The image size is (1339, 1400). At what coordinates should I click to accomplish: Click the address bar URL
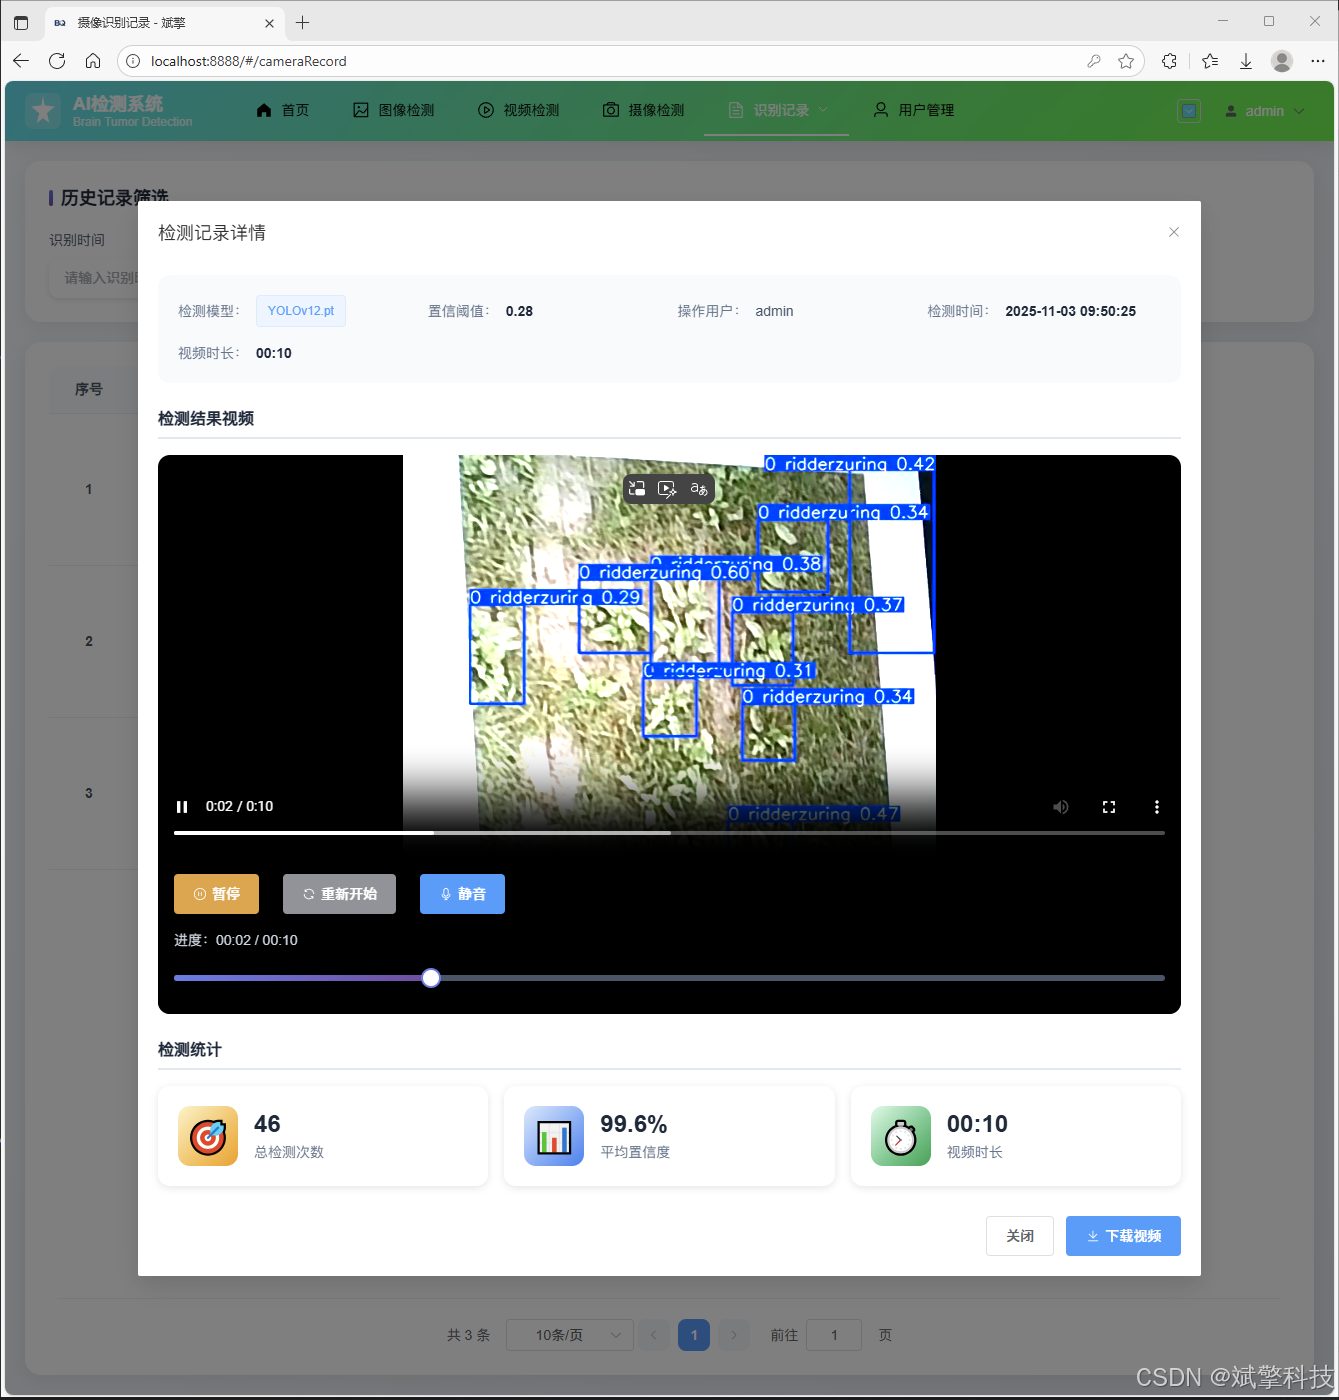[x=249, y=61]
